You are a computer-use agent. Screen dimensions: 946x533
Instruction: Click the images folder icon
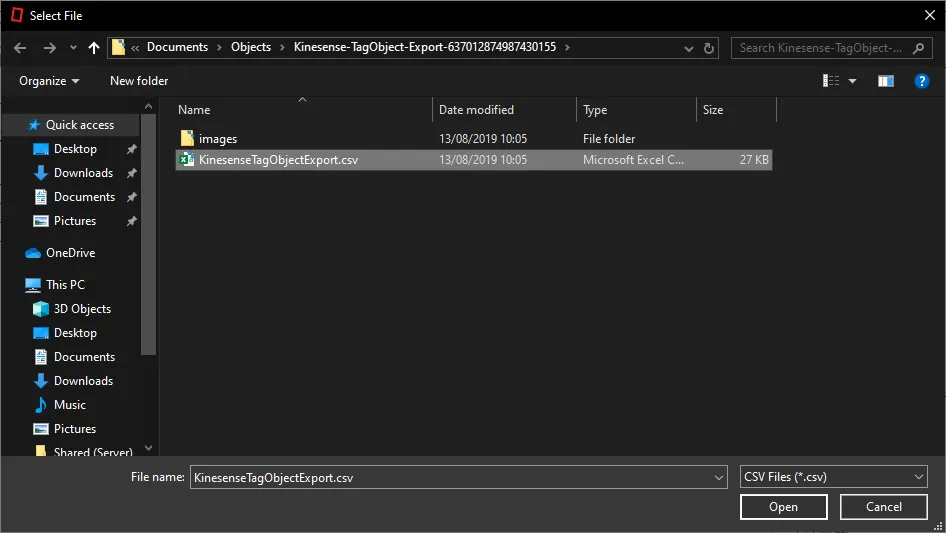point(187,138)
